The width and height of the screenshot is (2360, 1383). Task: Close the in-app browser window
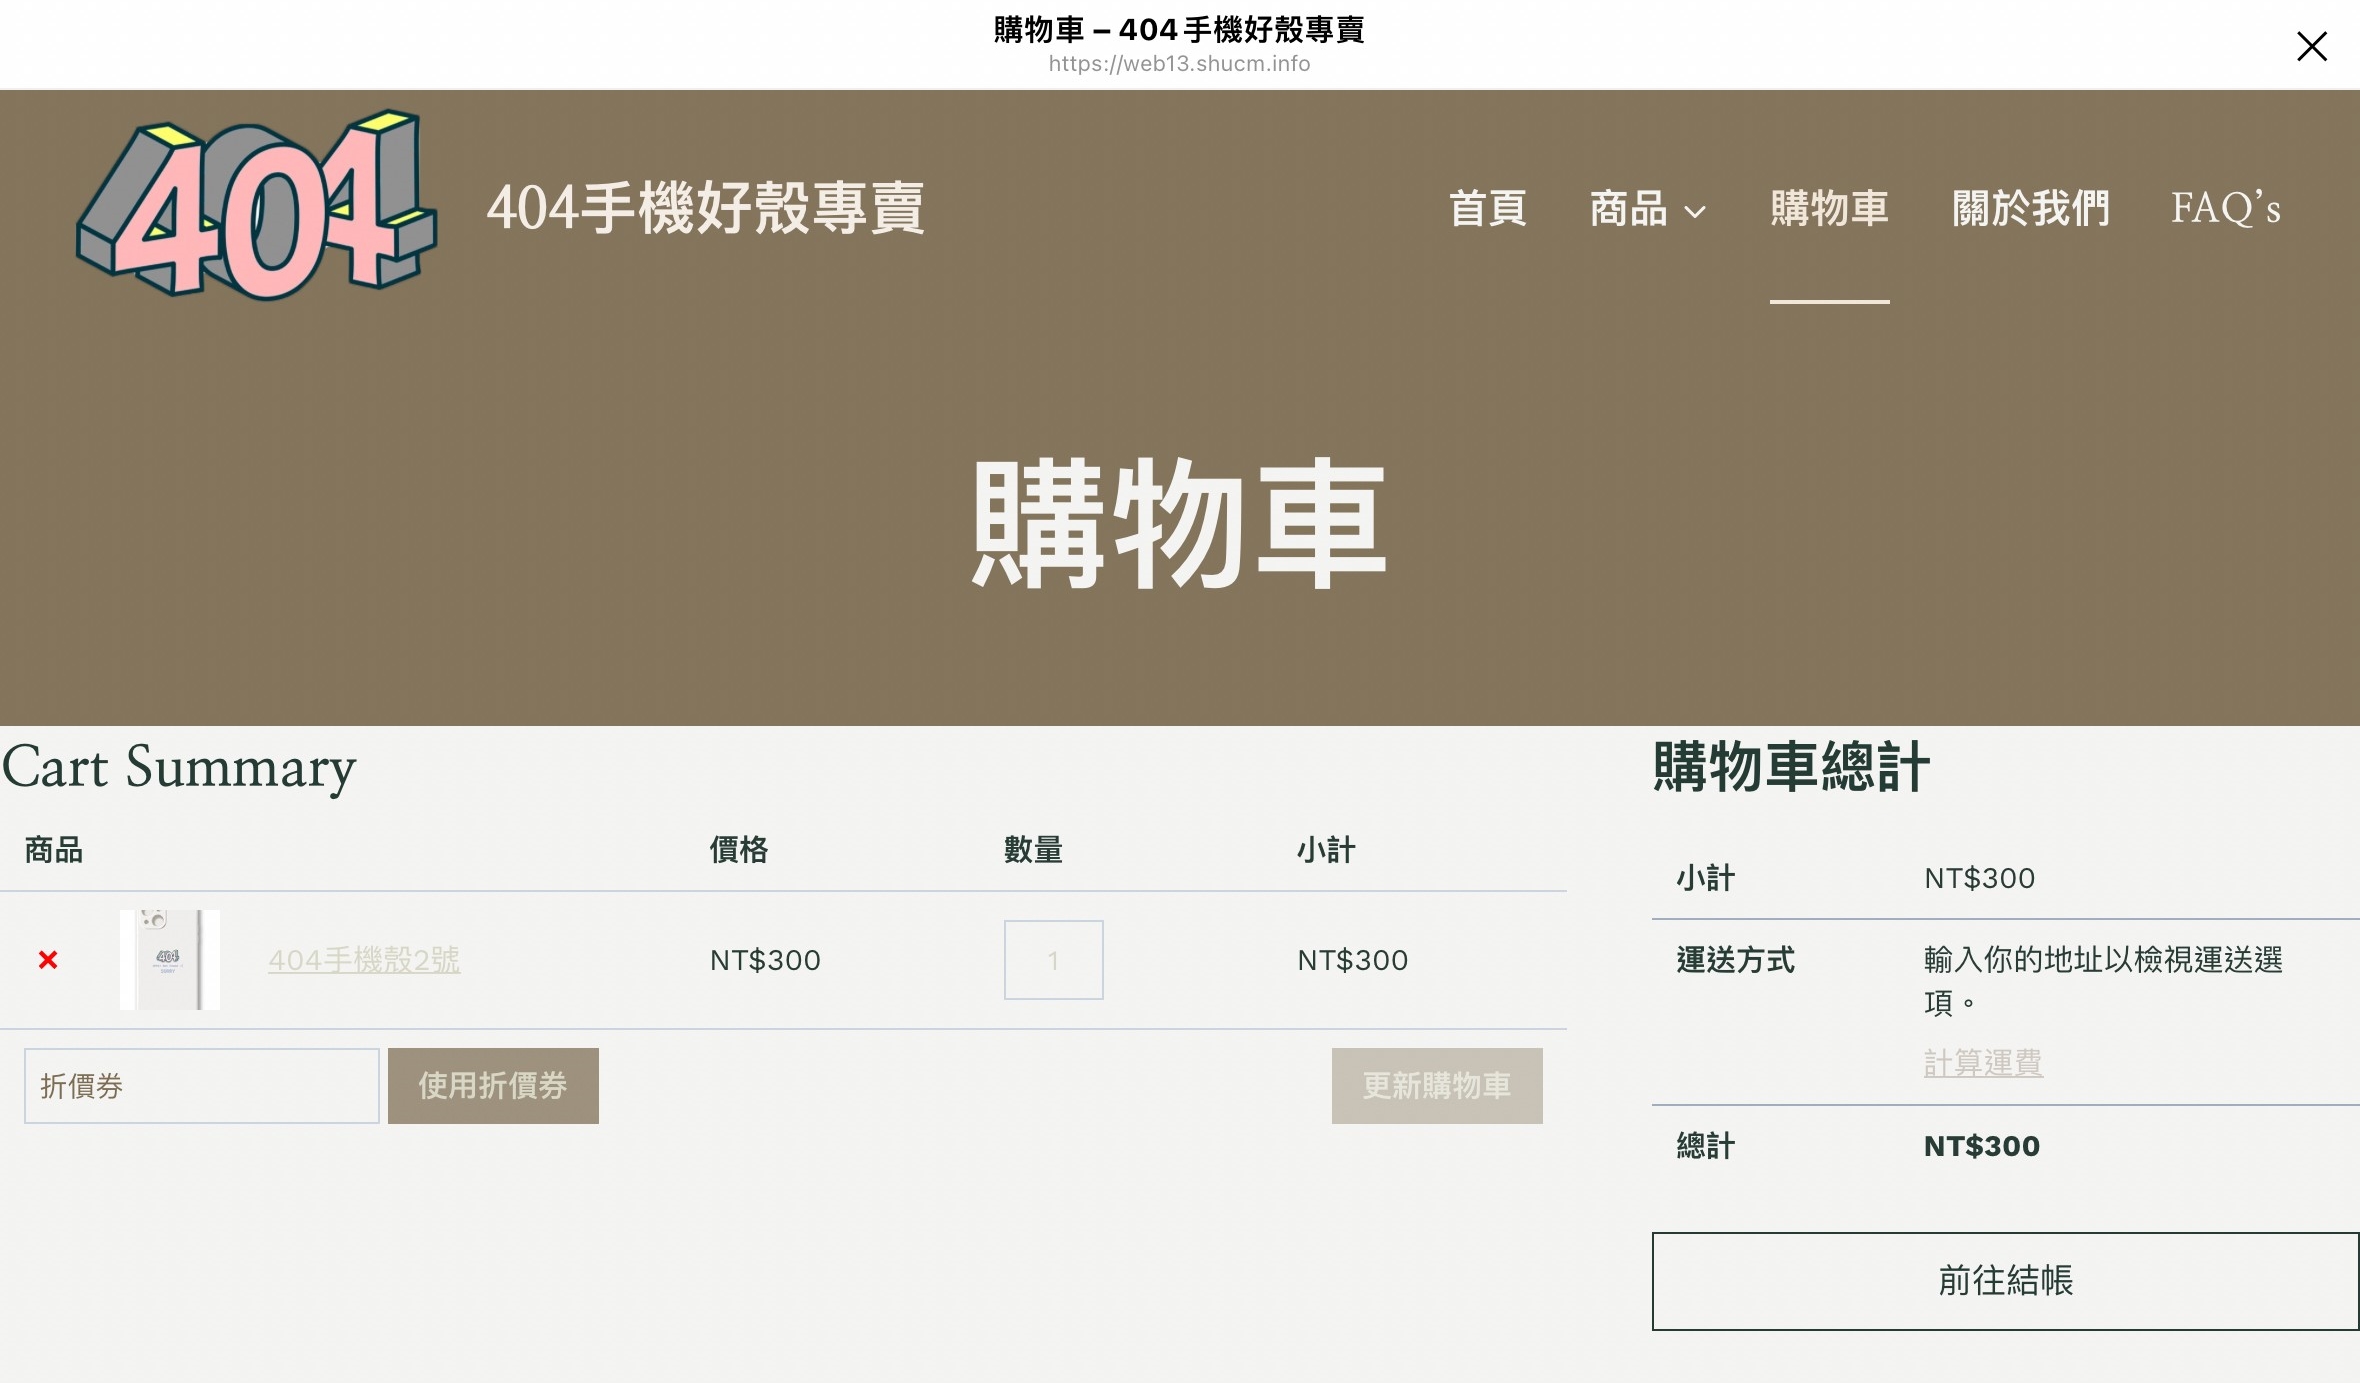coord(2311,46)
